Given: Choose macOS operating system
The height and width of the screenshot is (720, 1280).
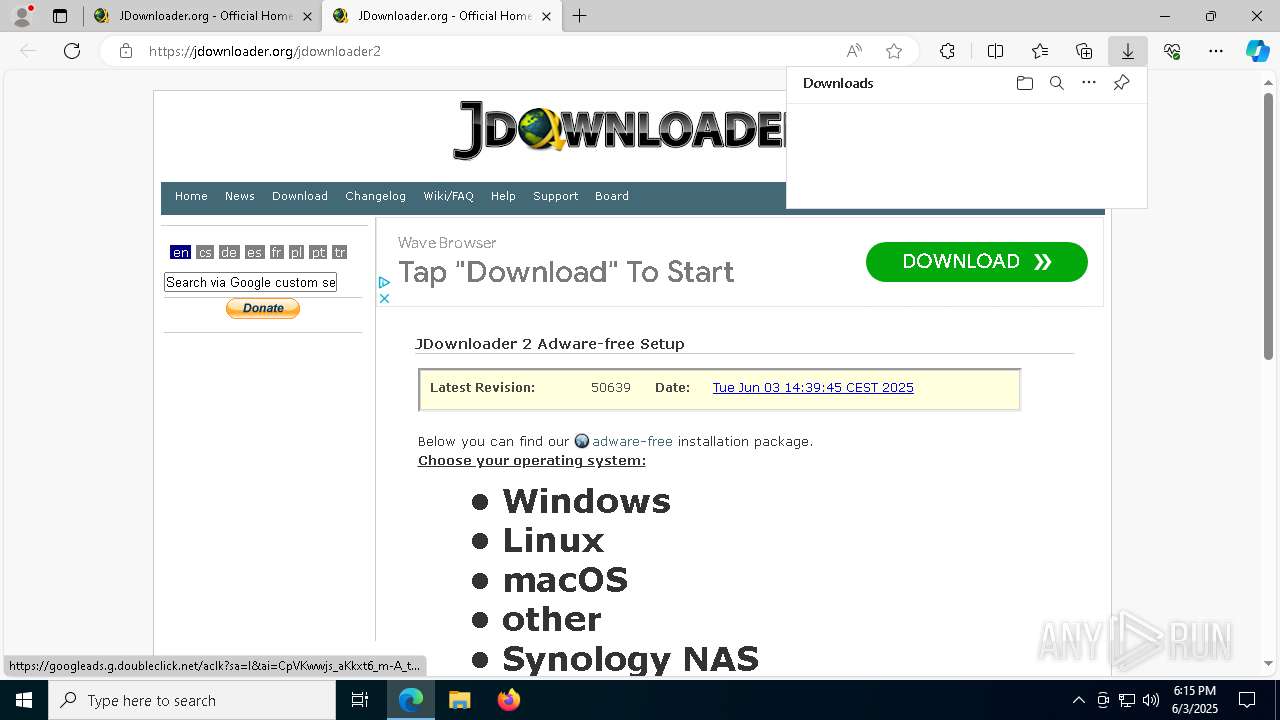Looking at the screenshot, I should (x=565, y=580).
